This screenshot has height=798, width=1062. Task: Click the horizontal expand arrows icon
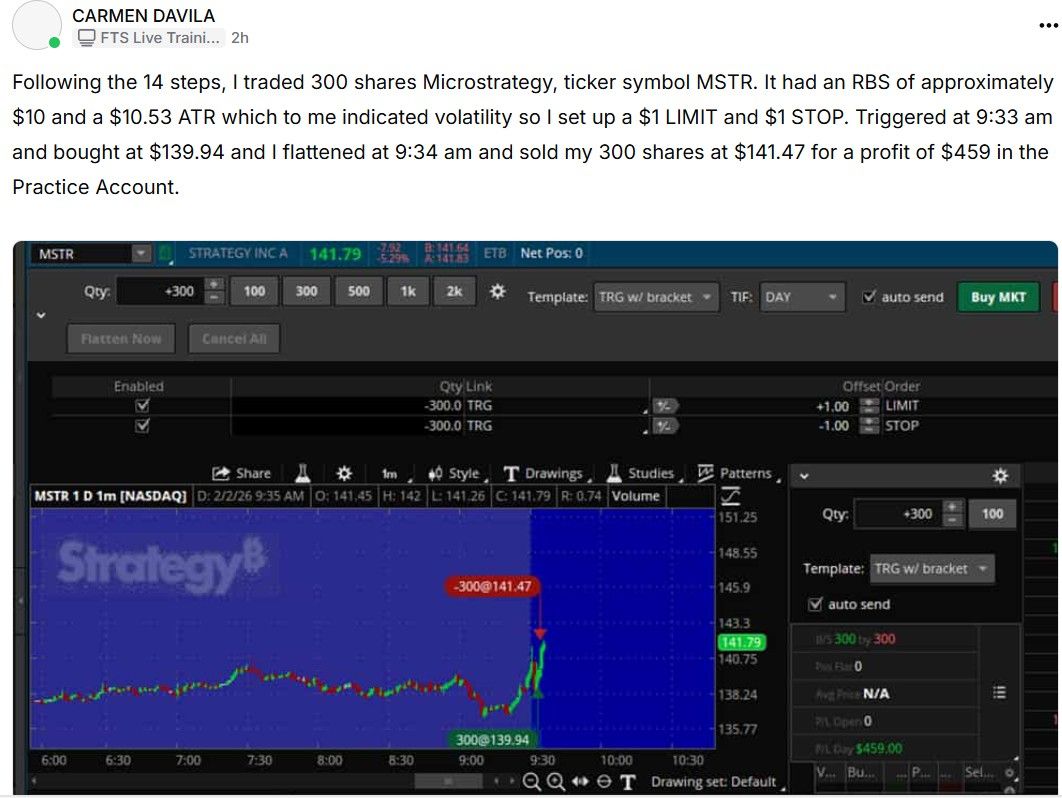coord(580,782)
